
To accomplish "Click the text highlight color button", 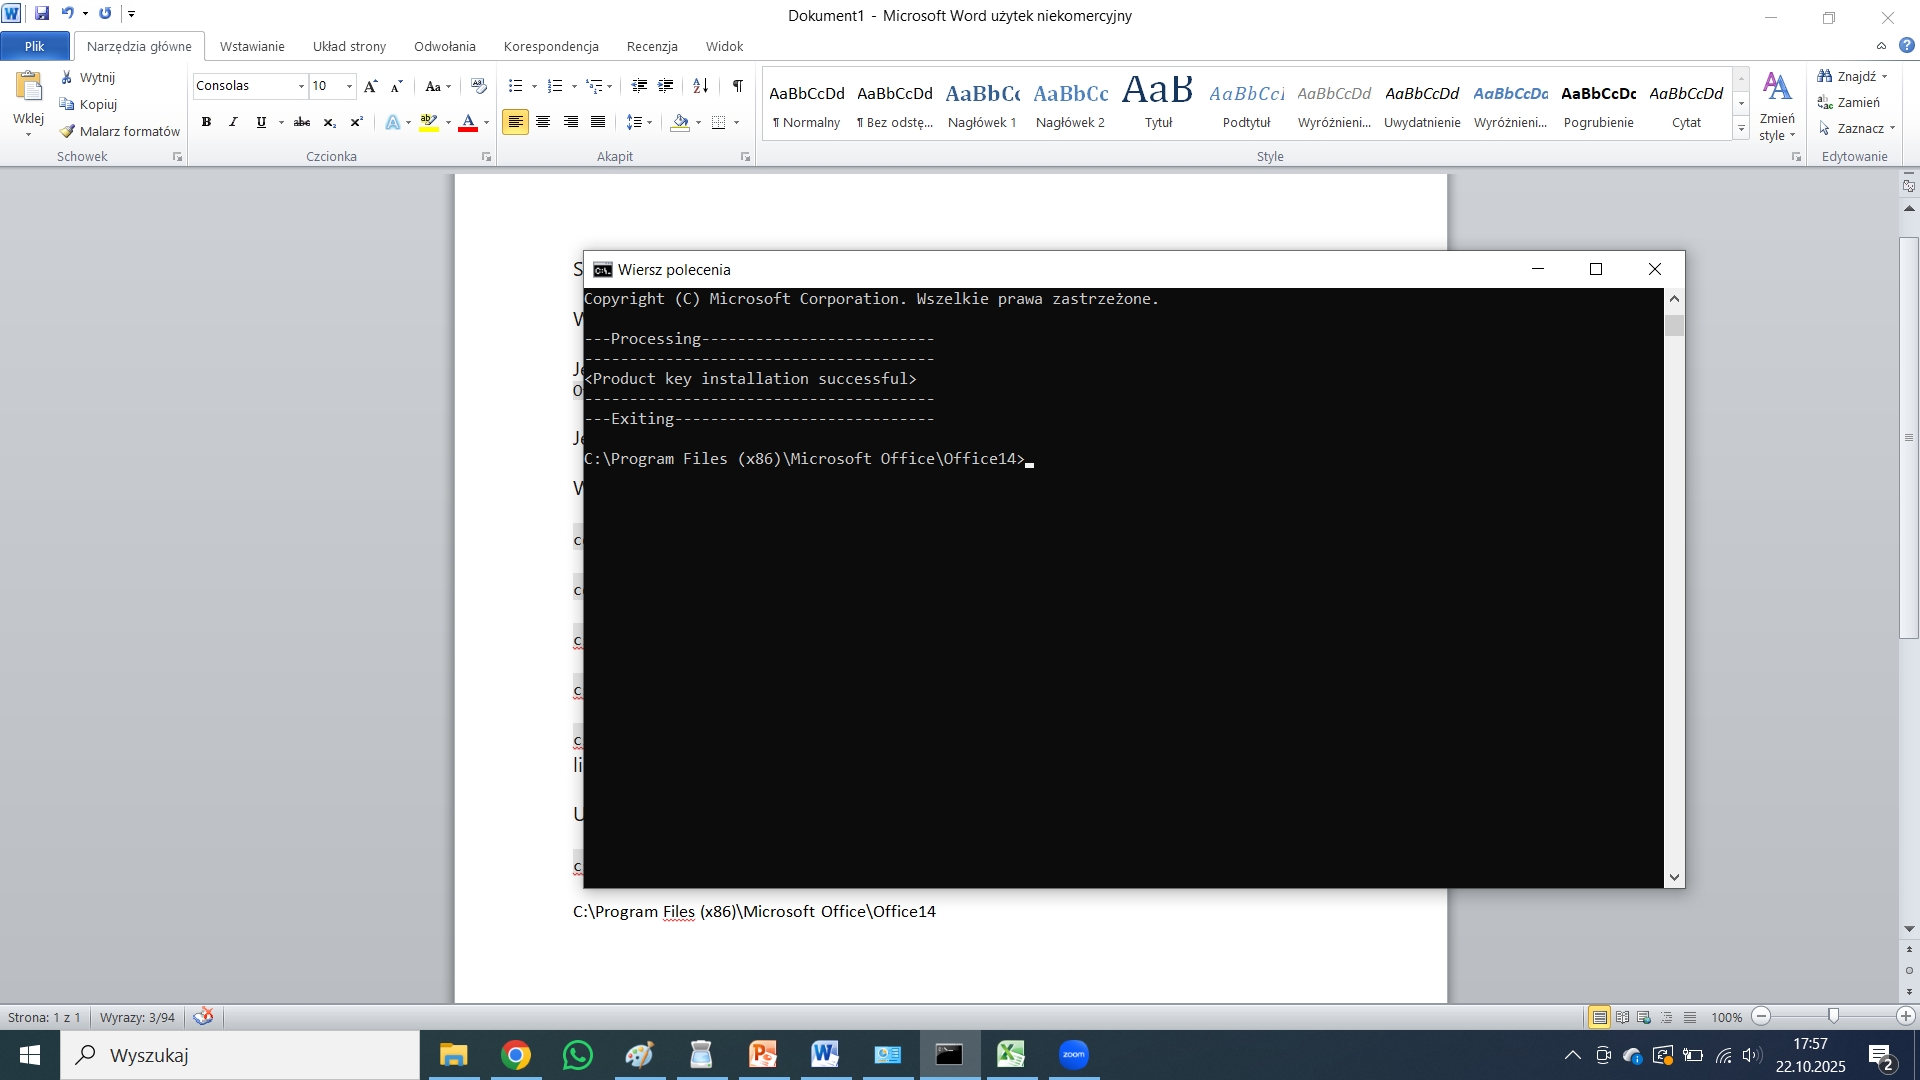I will (x=429, y=122).
